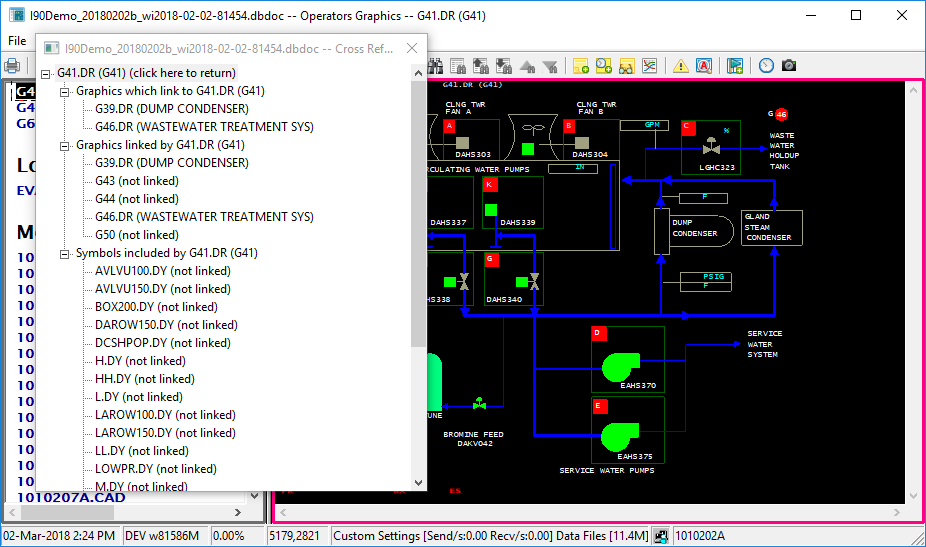Viewport: 926px width, 547px height.
Task: Click the red E tag above EAHS375
Action: [x=599, y=406]
